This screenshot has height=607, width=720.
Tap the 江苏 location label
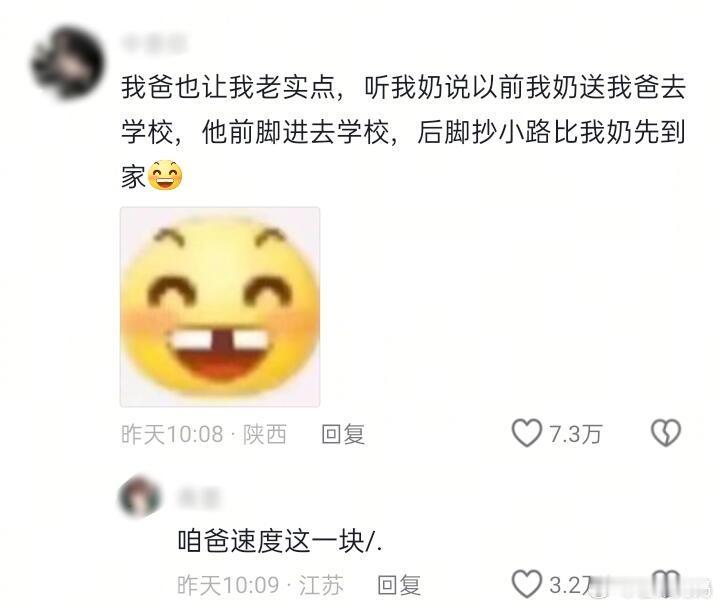click(x=321, y=585)
